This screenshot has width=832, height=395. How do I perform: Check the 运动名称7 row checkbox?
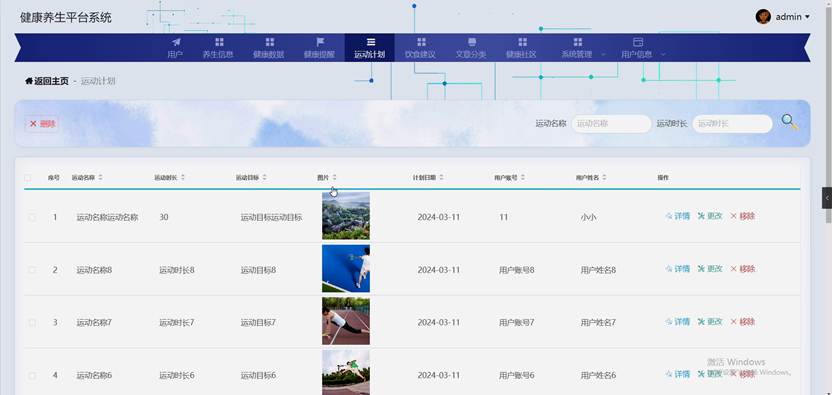32,322
